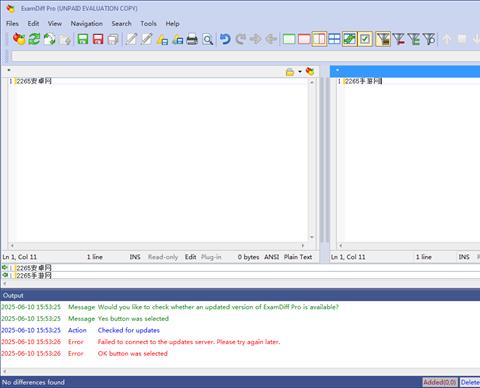Click the filter icon with red mark
Screen dimensions: 480x388
tap(399, 39)
